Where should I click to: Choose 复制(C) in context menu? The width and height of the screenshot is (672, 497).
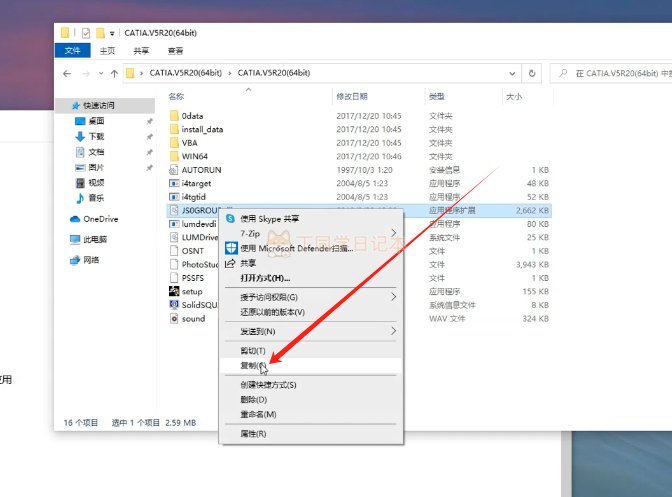pyautogui.click(x=312, y=365)
